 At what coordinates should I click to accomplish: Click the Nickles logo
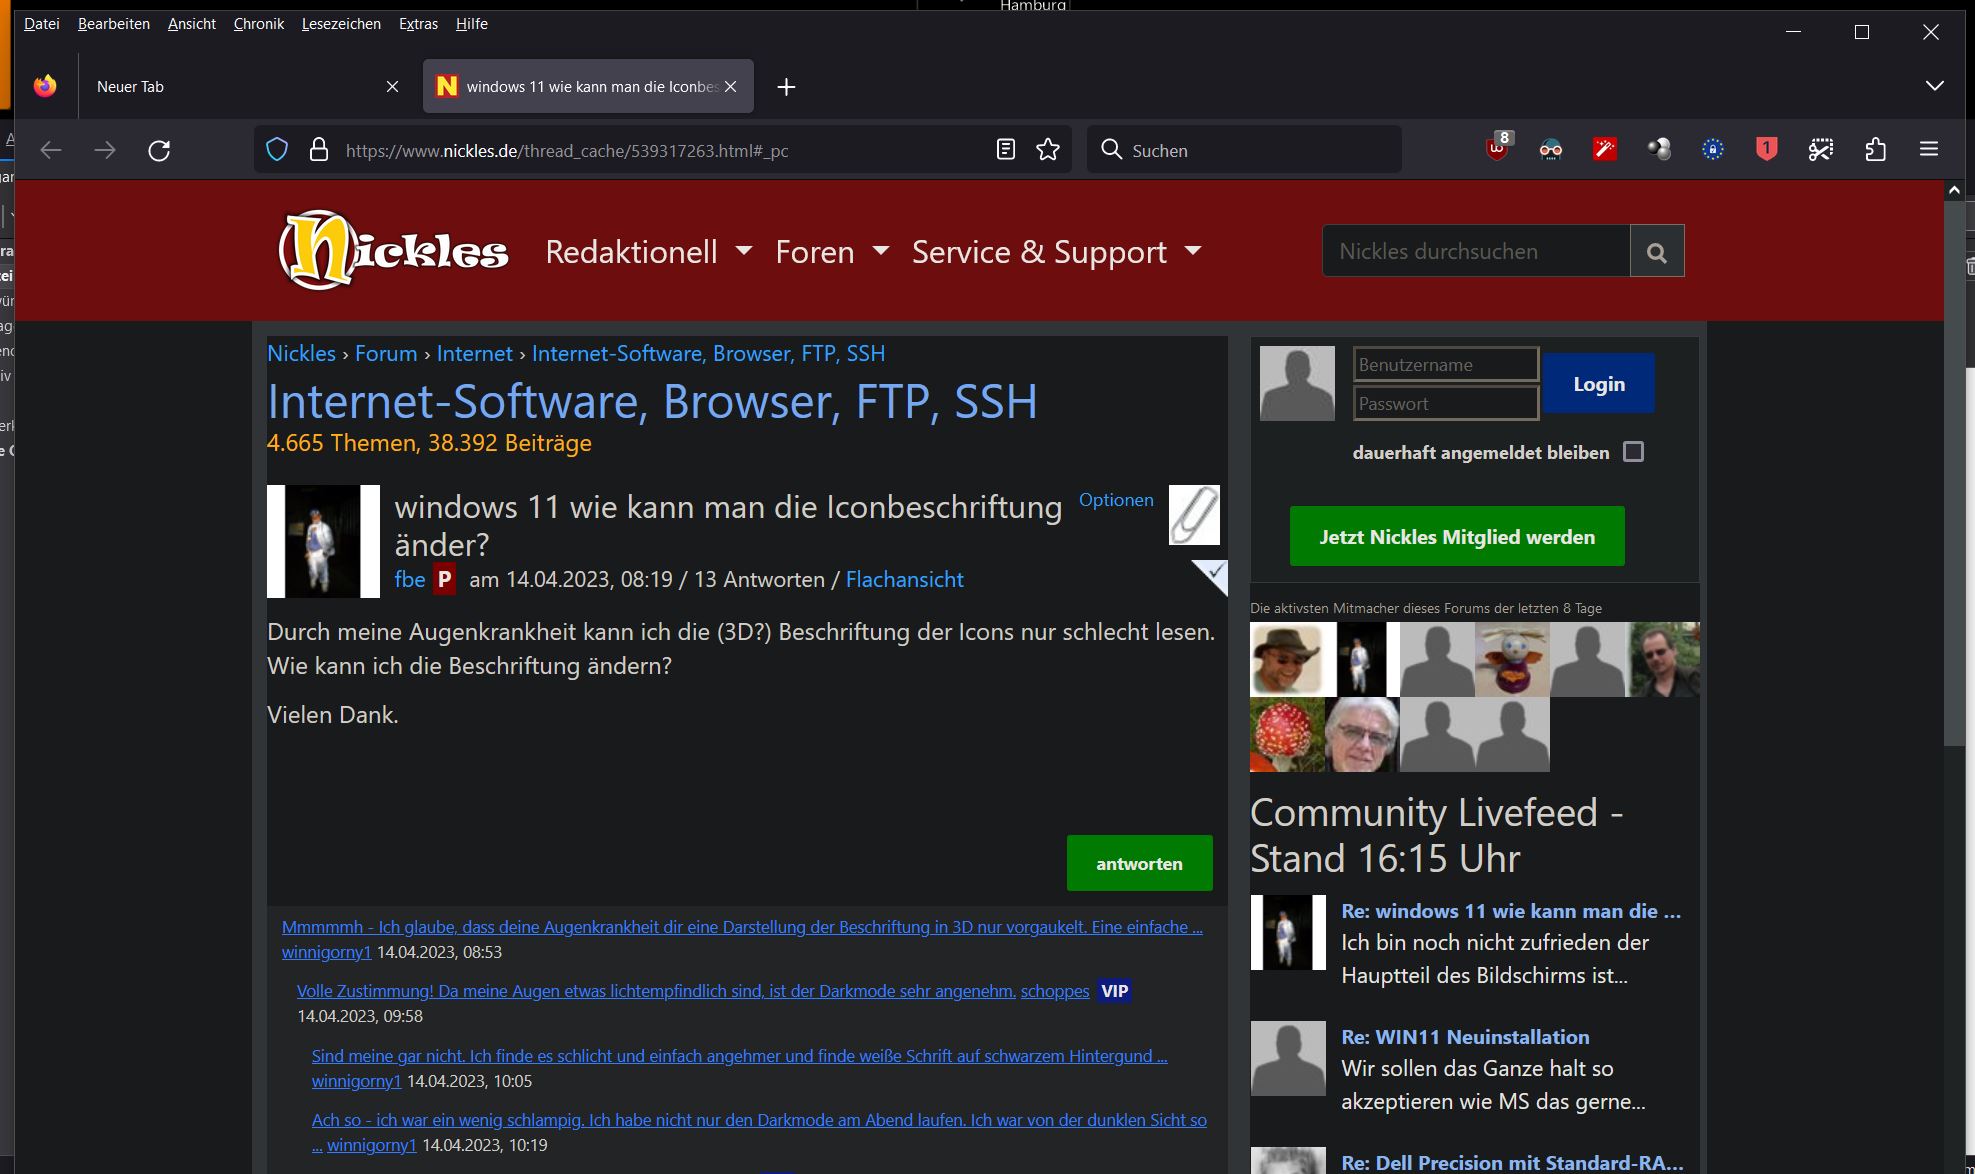pyautogui.click(x=393, y=250)
